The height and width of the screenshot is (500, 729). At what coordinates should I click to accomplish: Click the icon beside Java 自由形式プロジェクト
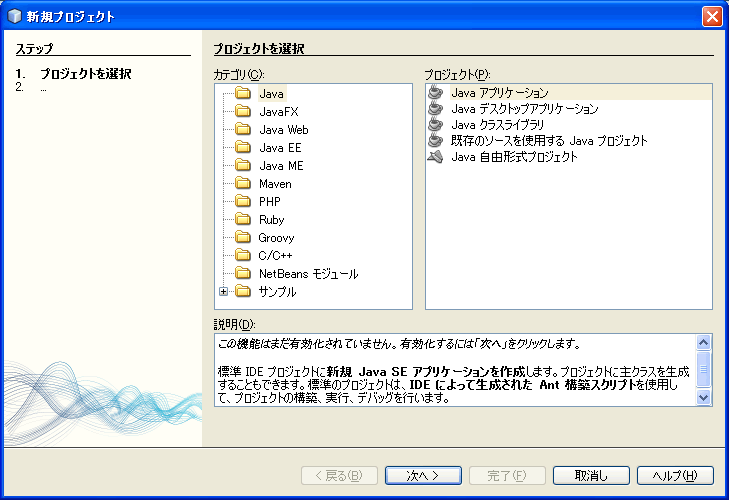tap(435, 157)
